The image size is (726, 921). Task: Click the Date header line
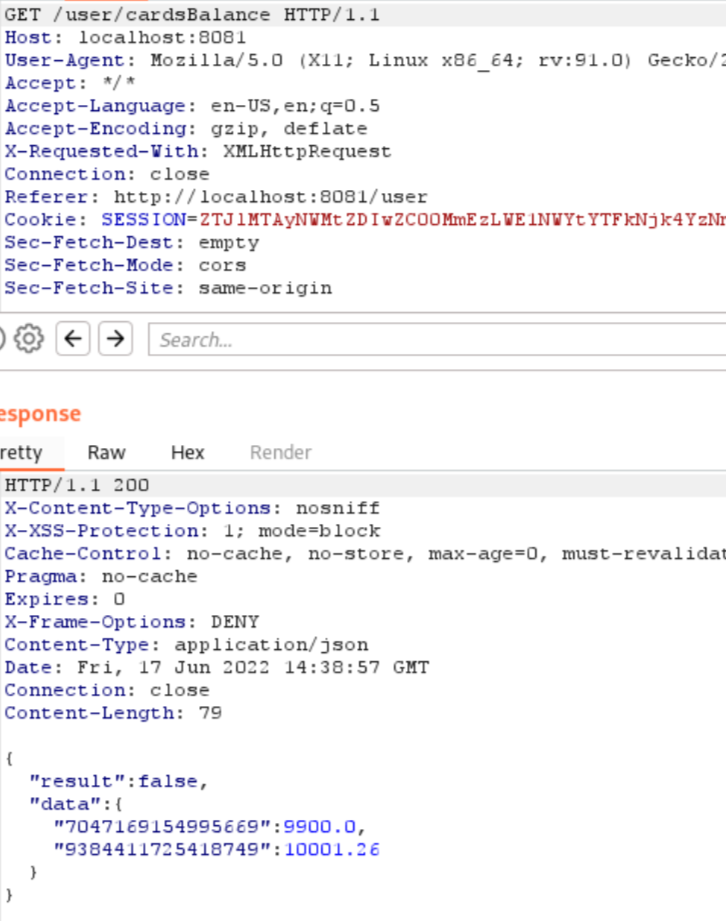pyautogui.click(x=217, y=667)
